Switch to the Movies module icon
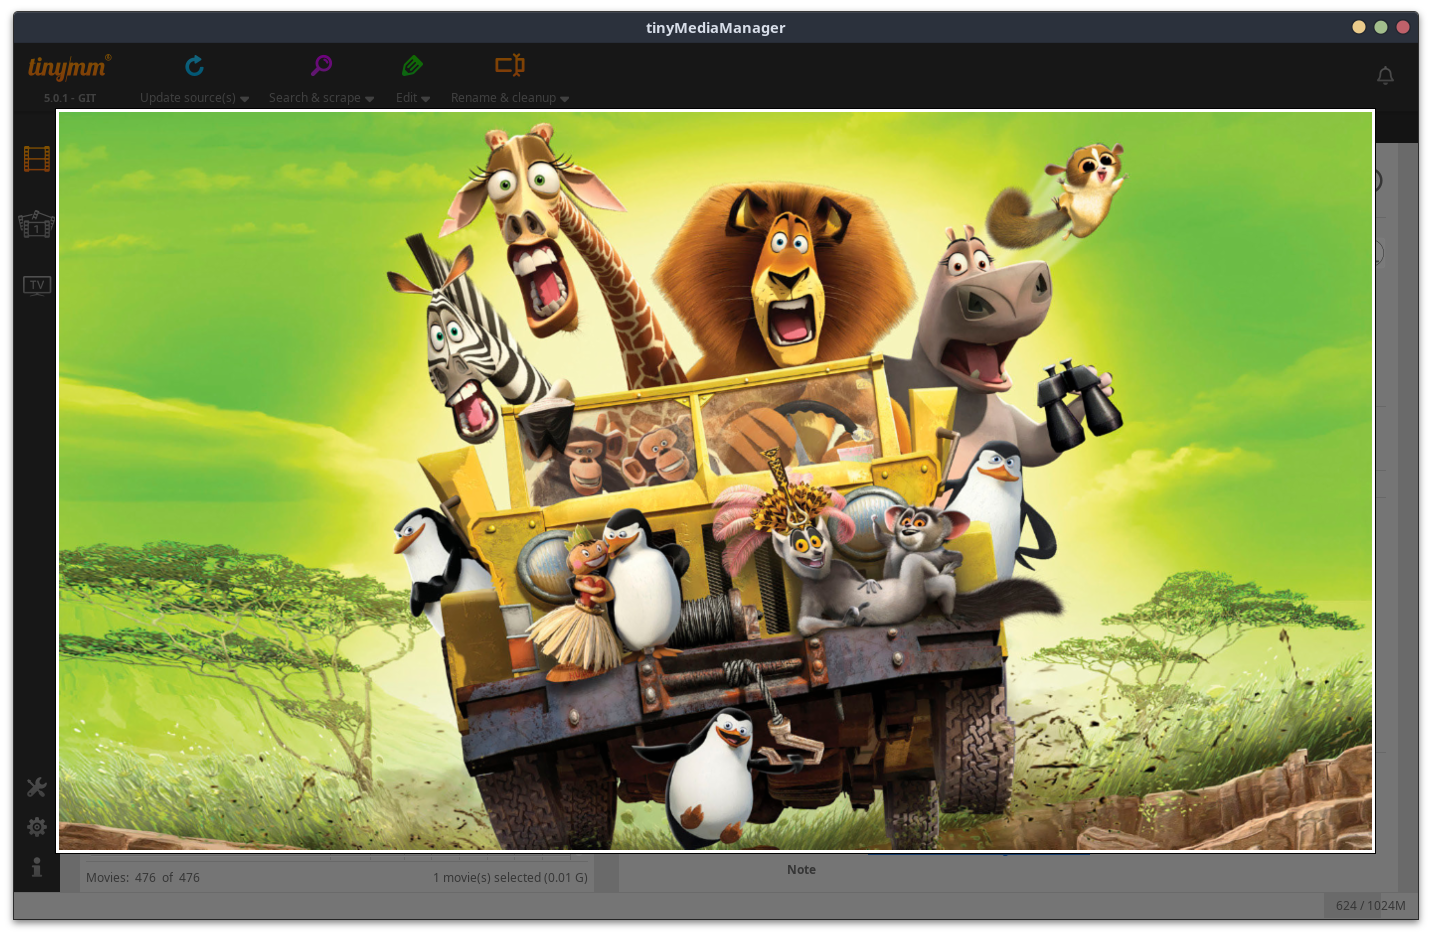 coord(37,159)
